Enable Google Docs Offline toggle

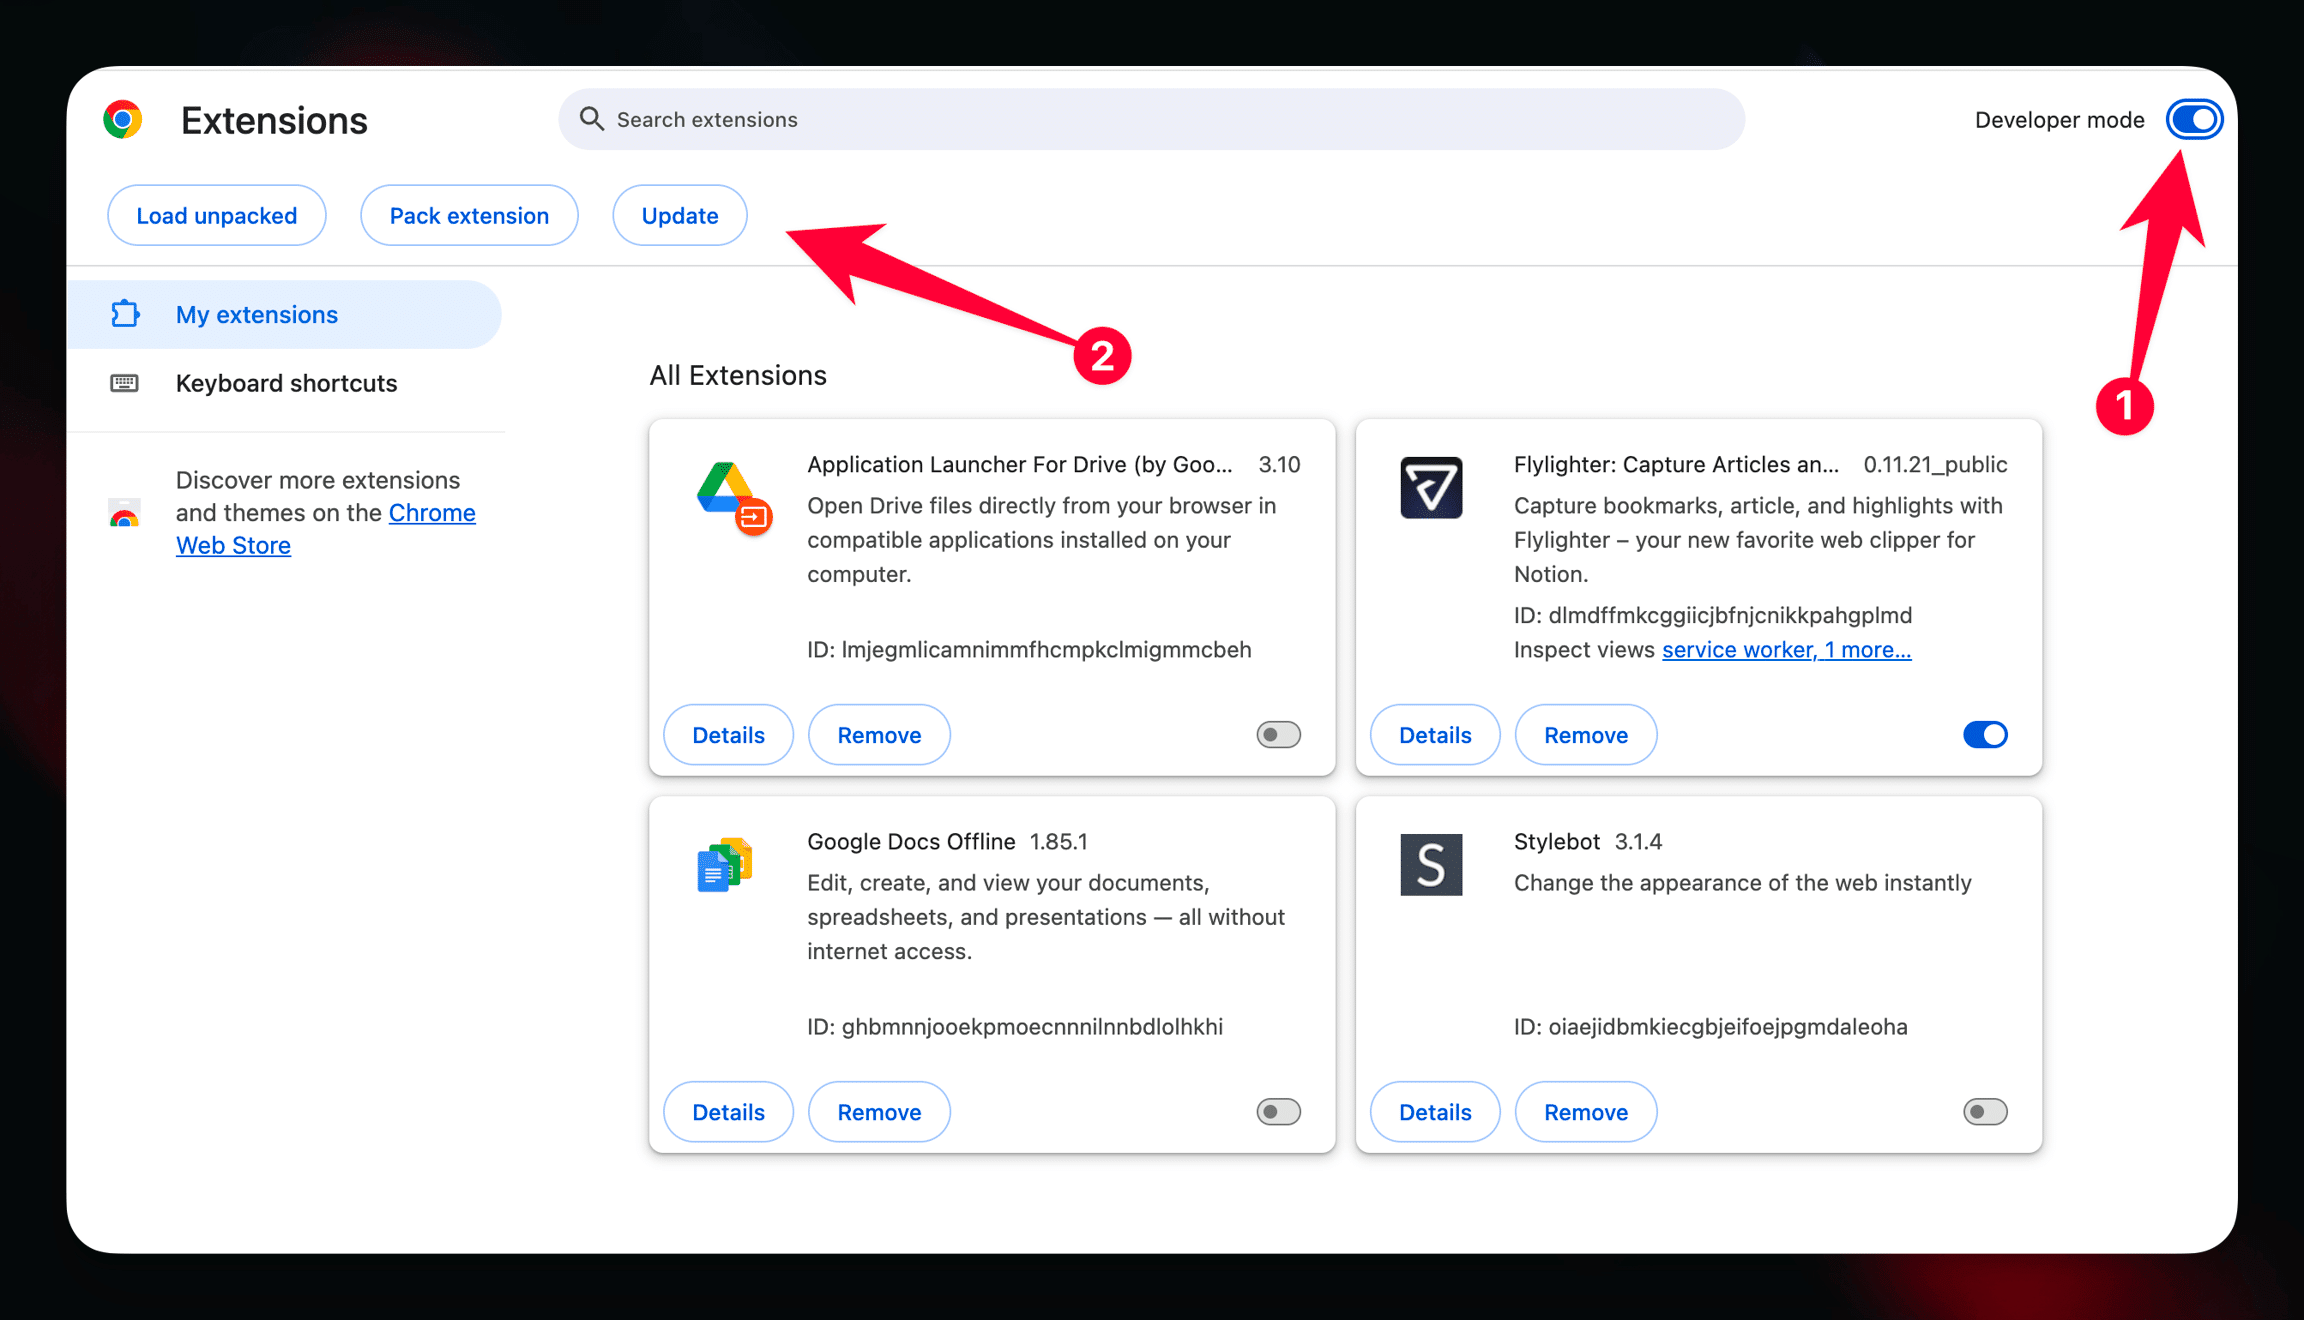click(1278, 1112)
